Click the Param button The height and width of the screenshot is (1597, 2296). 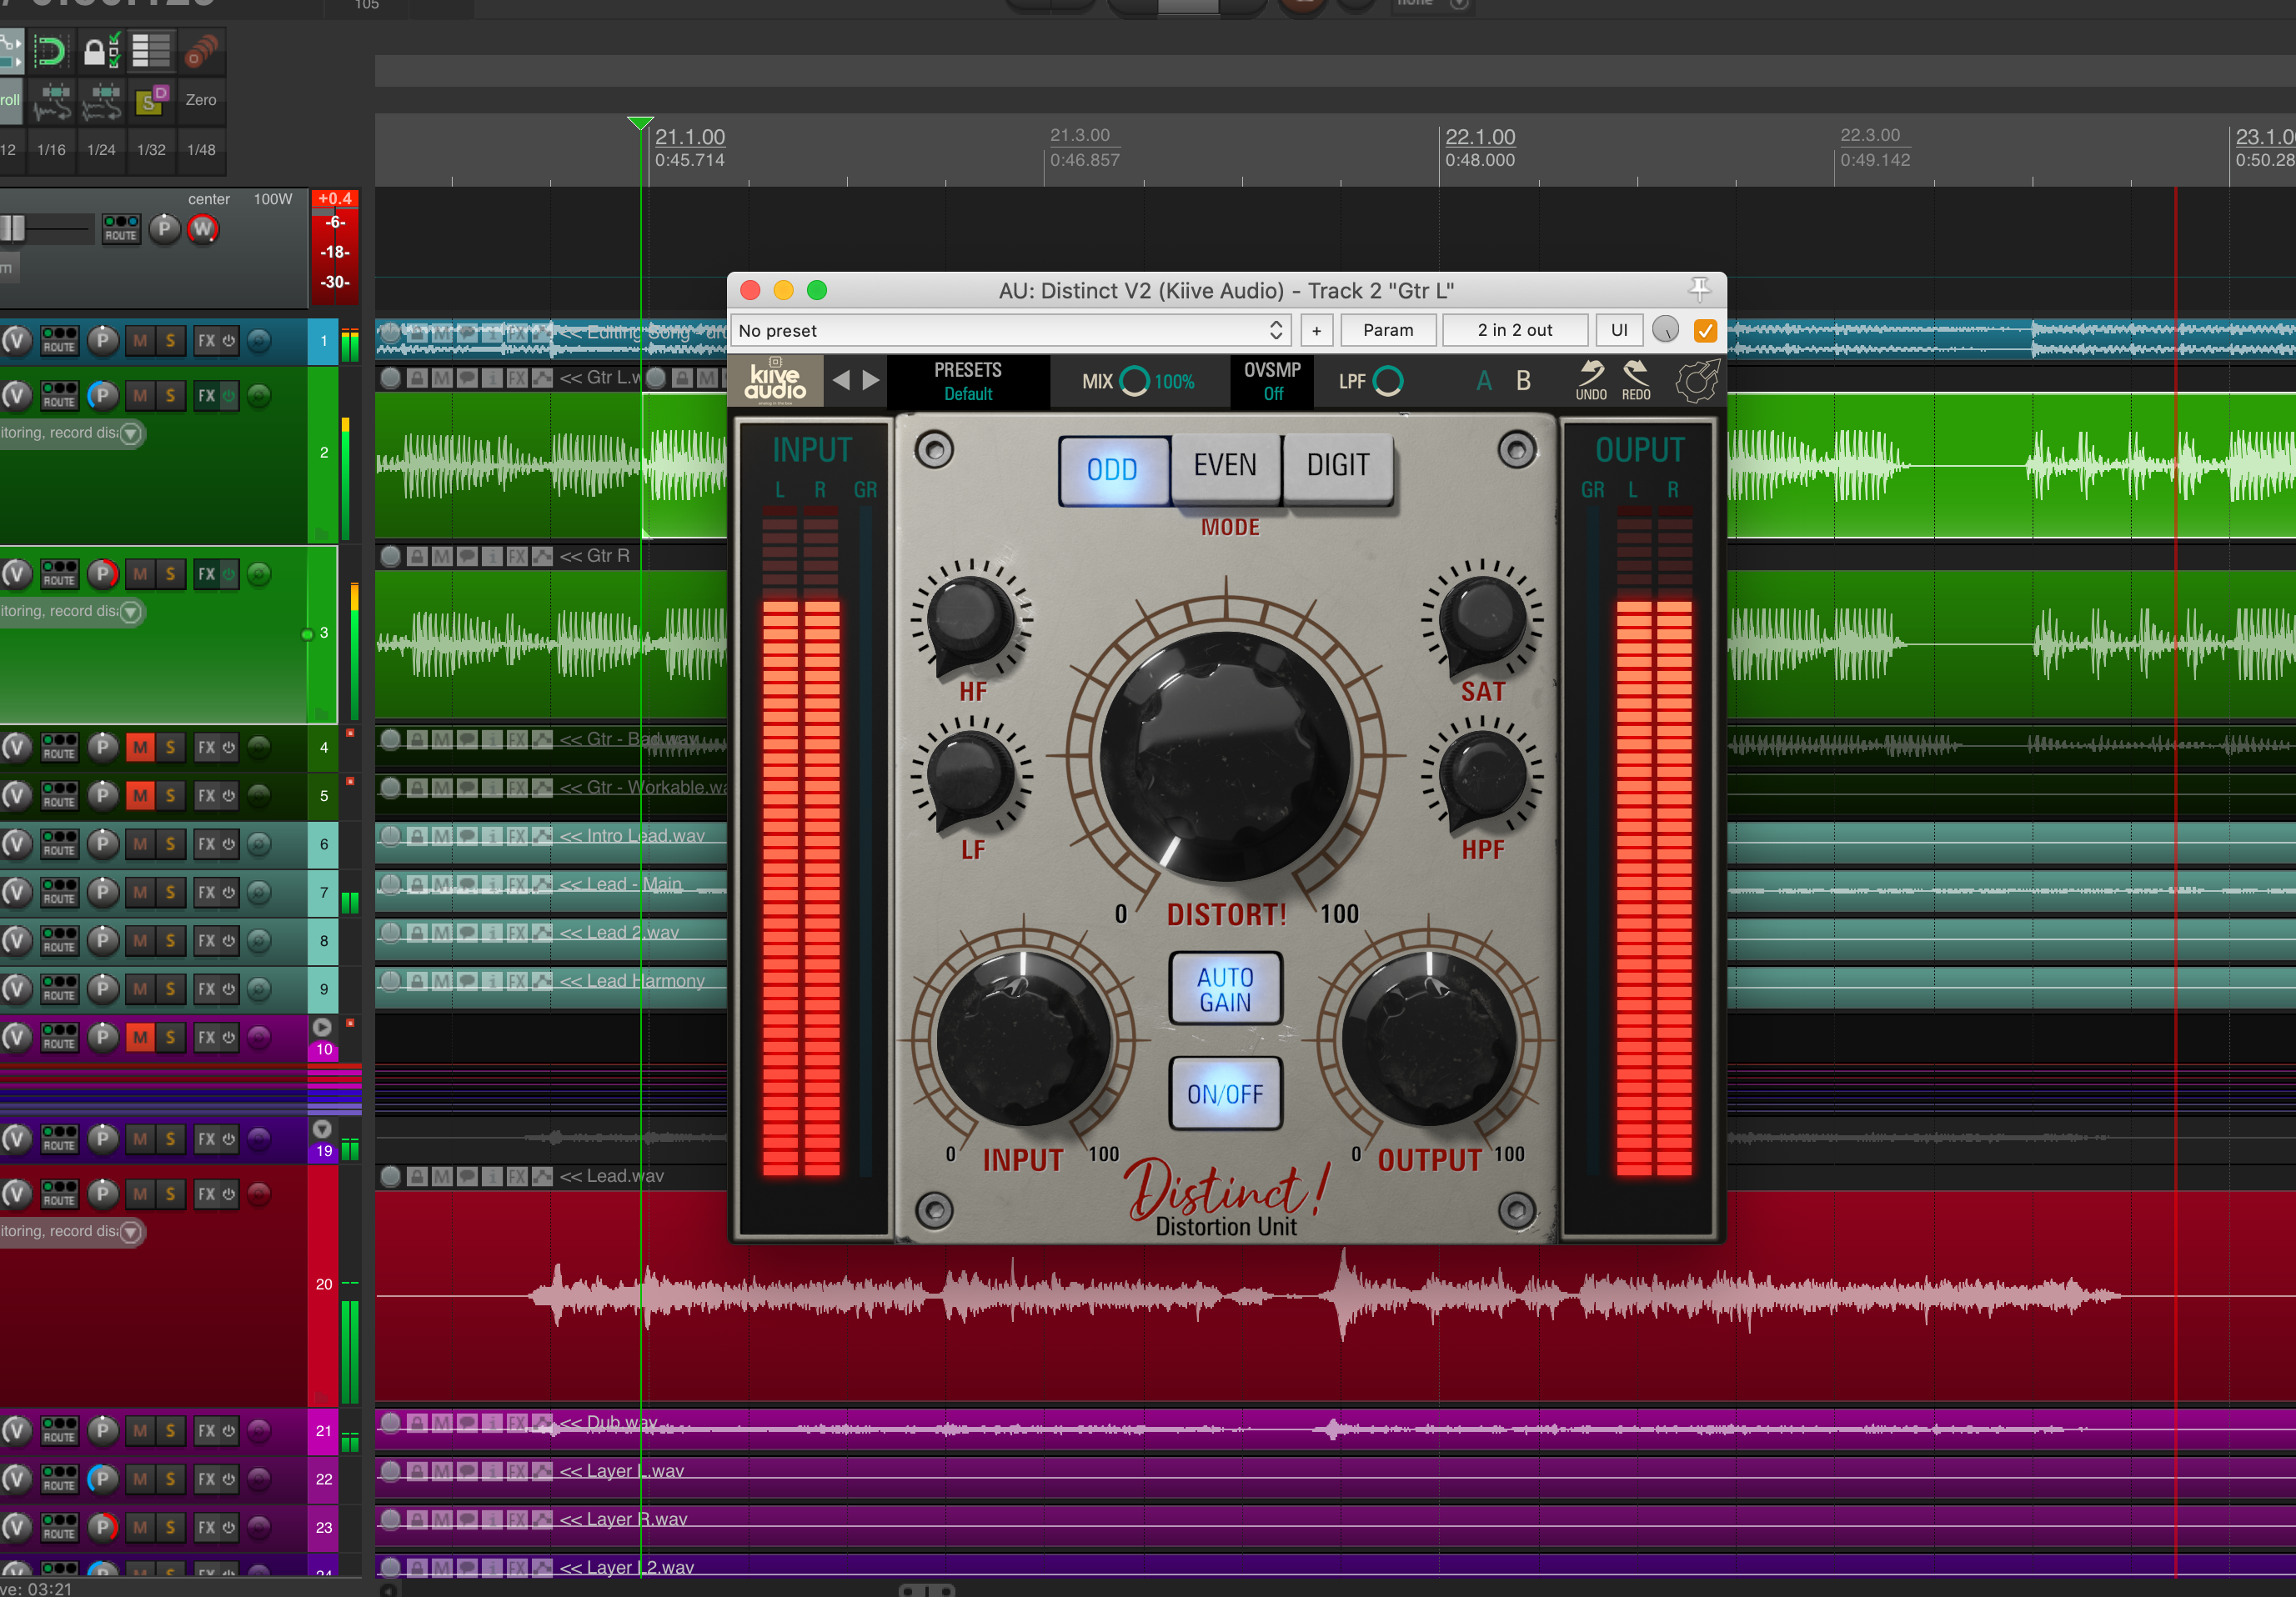1388,330
